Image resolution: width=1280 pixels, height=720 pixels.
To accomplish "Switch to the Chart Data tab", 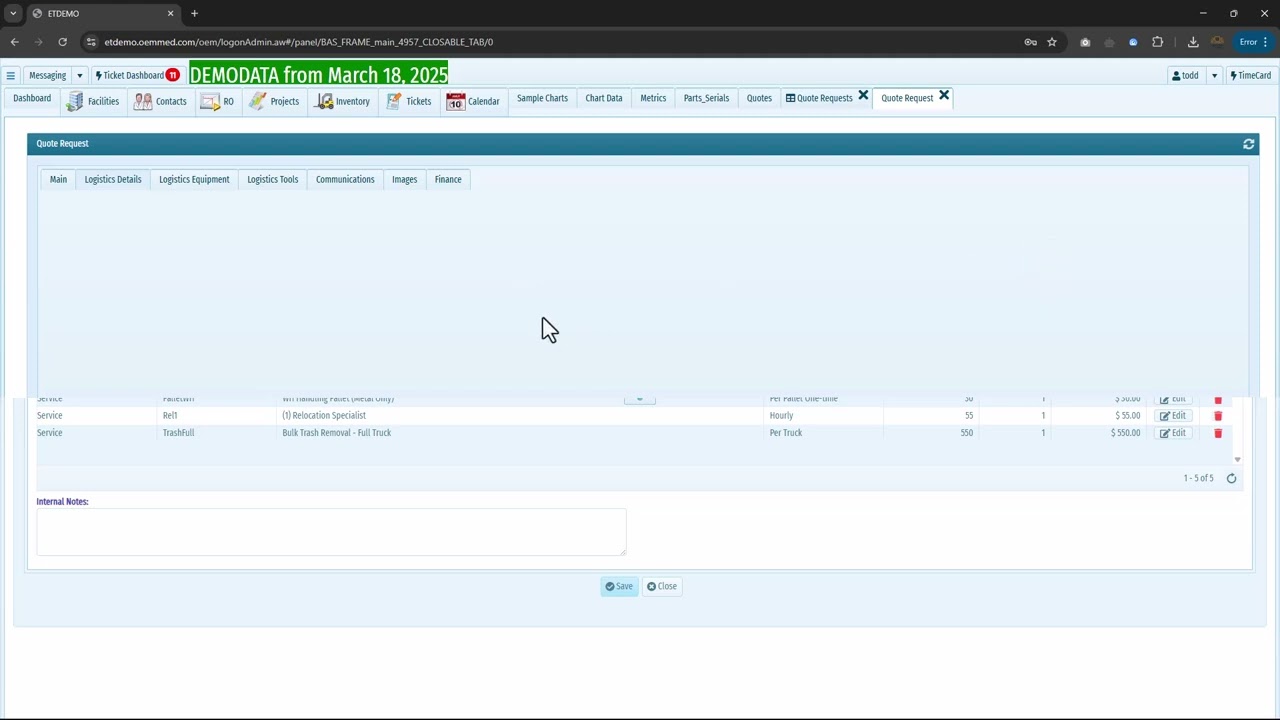I will tap(604, 98).
